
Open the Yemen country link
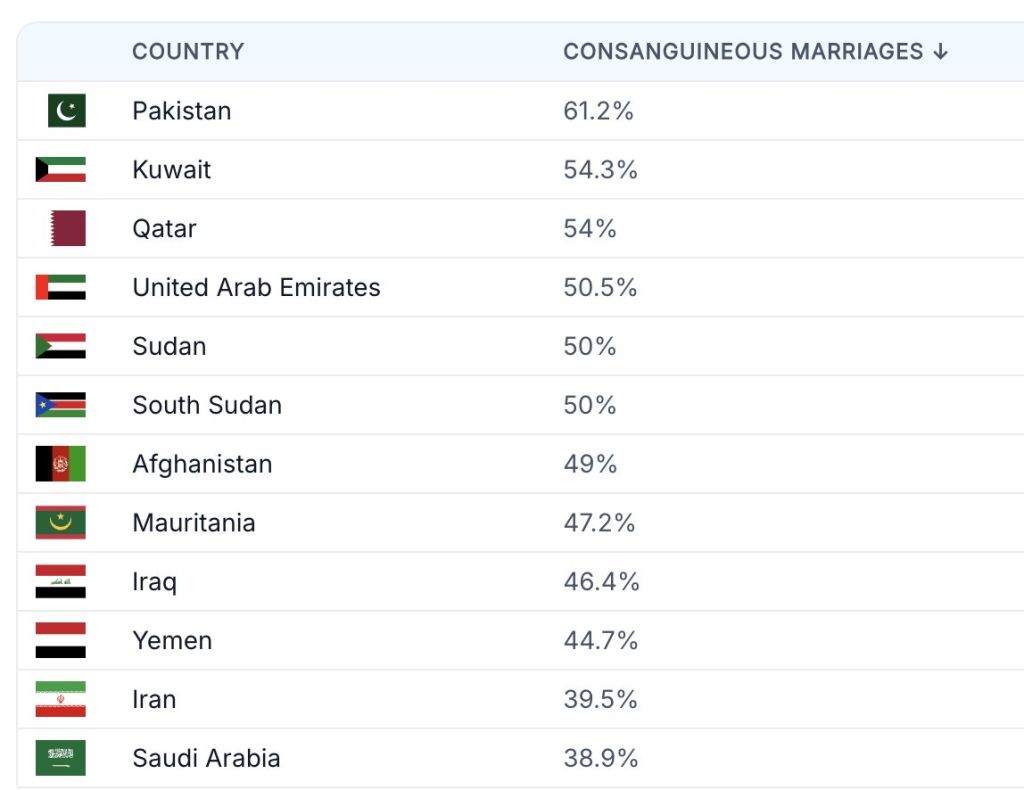(172, 641)
